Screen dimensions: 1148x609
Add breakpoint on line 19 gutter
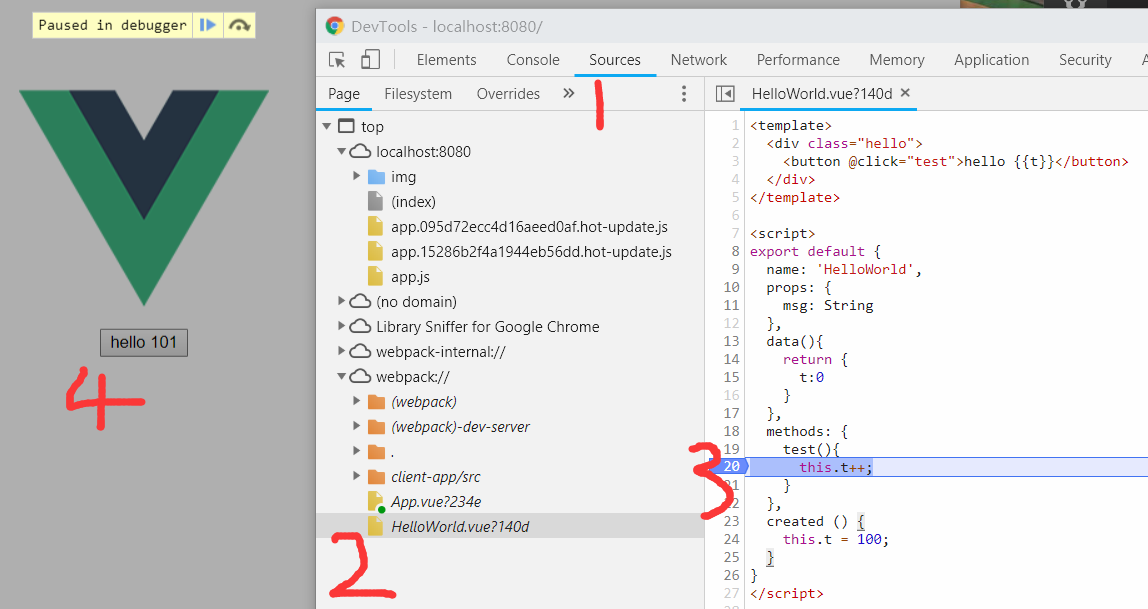coord(731,449)
